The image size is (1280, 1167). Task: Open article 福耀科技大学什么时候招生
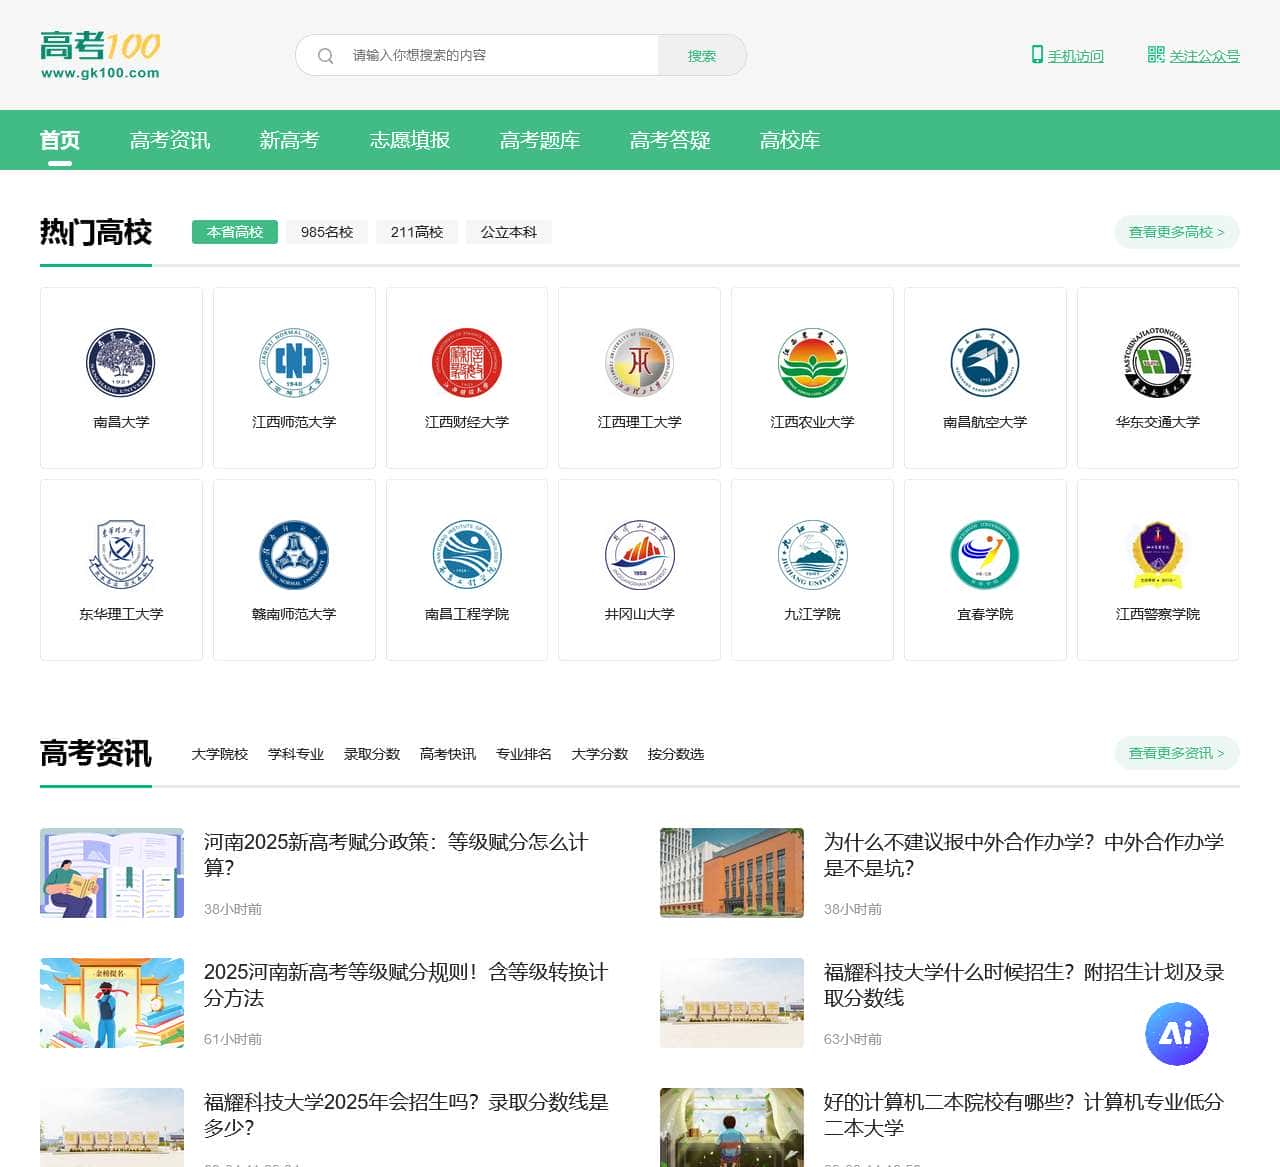[x=1024, y=985]
